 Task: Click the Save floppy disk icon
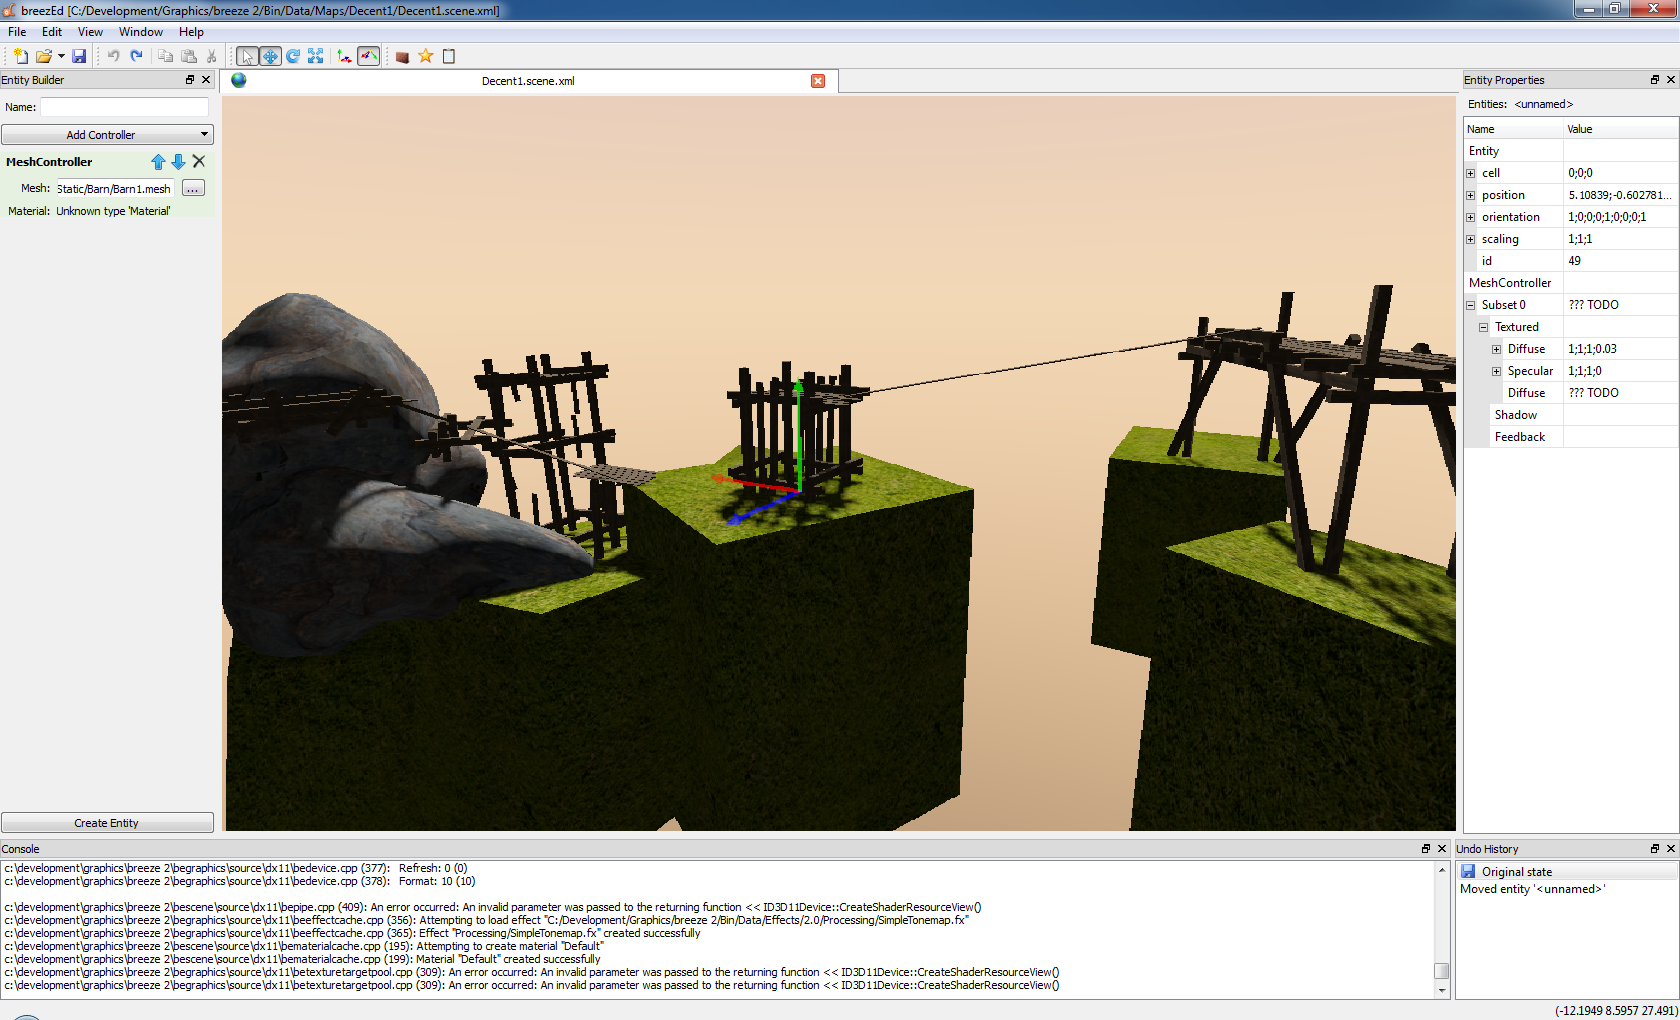pos(79,56)
